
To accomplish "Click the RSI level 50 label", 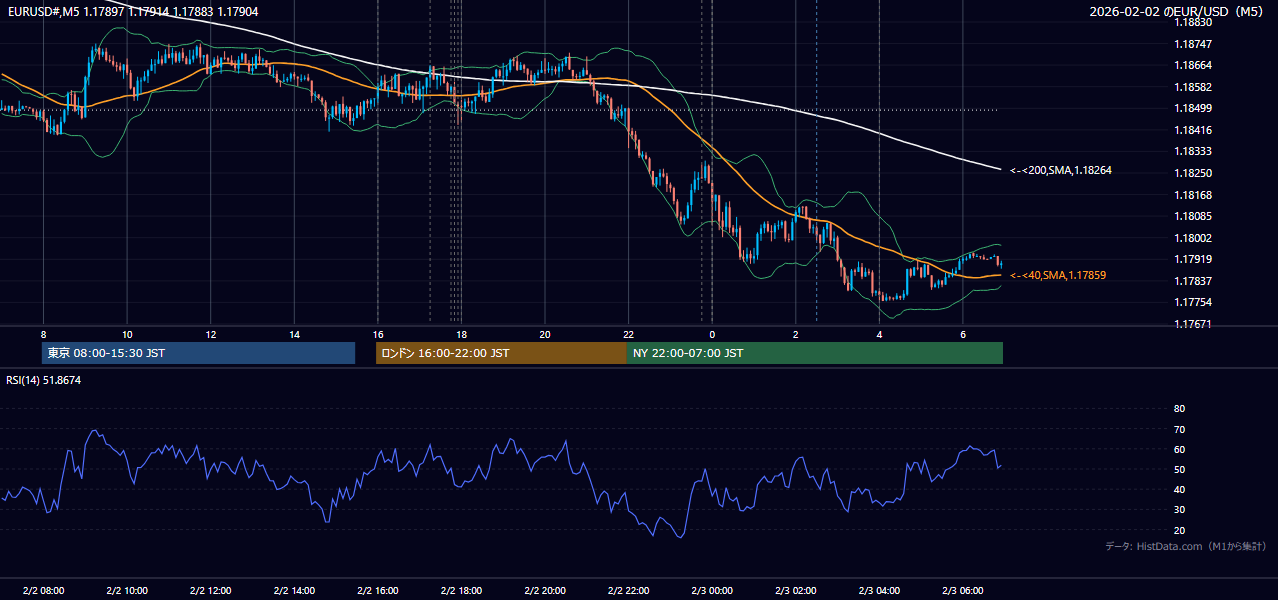I will (1179, 469).
